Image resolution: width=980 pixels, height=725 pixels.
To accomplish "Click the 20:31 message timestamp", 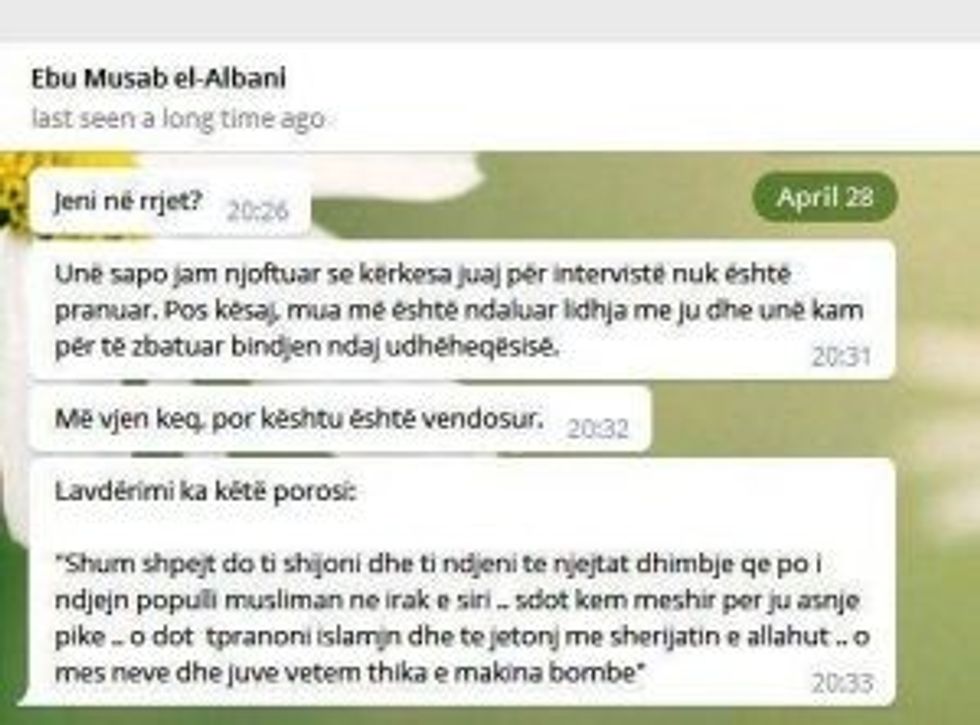I will coord(841,357).
